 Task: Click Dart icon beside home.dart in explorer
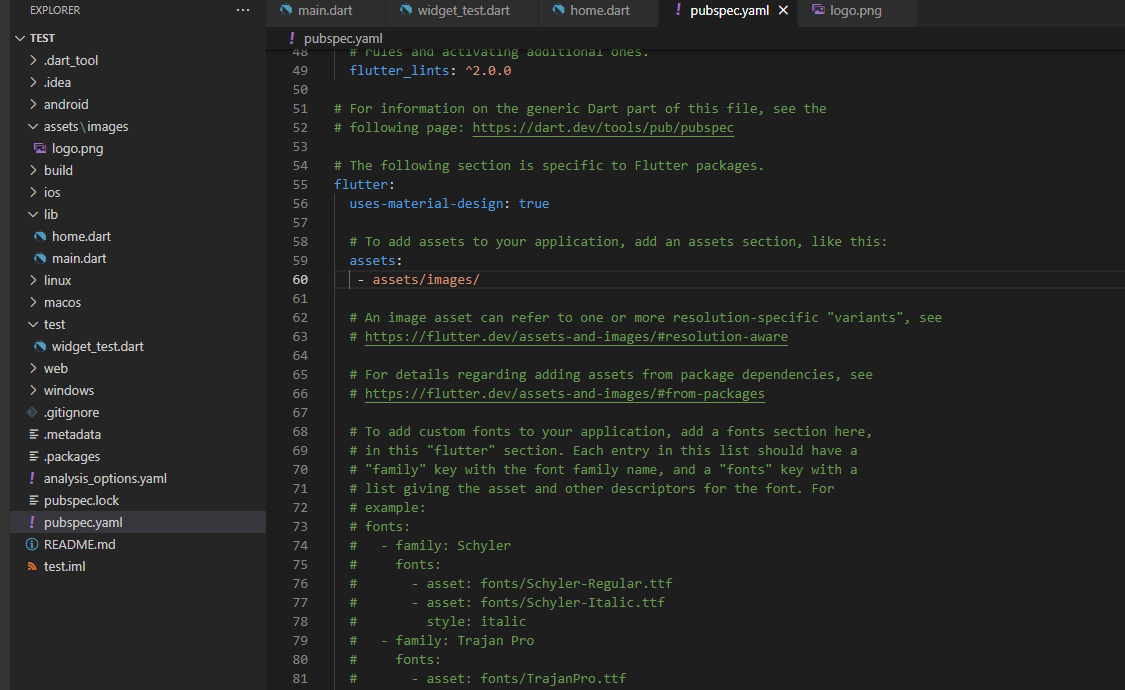tap(40, 237)
